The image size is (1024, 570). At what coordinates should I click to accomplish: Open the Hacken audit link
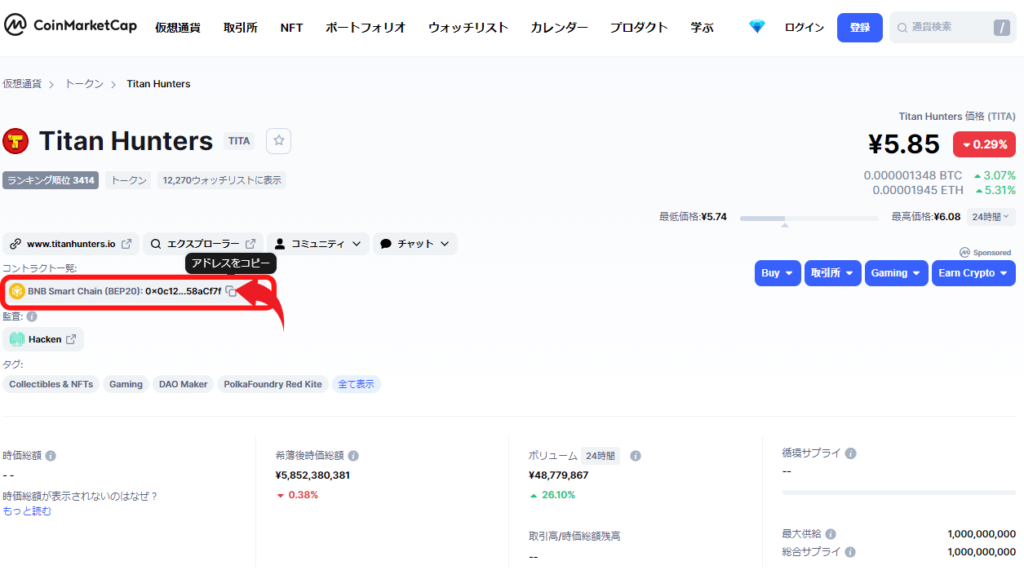[x=44, y=340]
